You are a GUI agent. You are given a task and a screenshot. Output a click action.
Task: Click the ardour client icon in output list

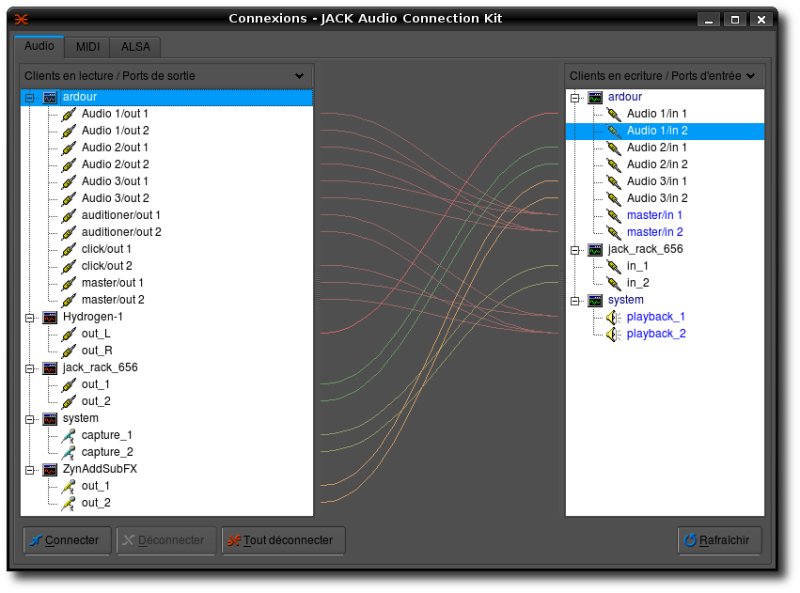[50, 97]
